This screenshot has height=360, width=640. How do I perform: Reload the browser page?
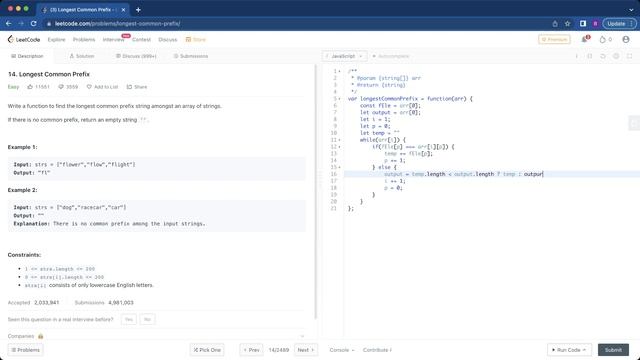click(33, 24)
